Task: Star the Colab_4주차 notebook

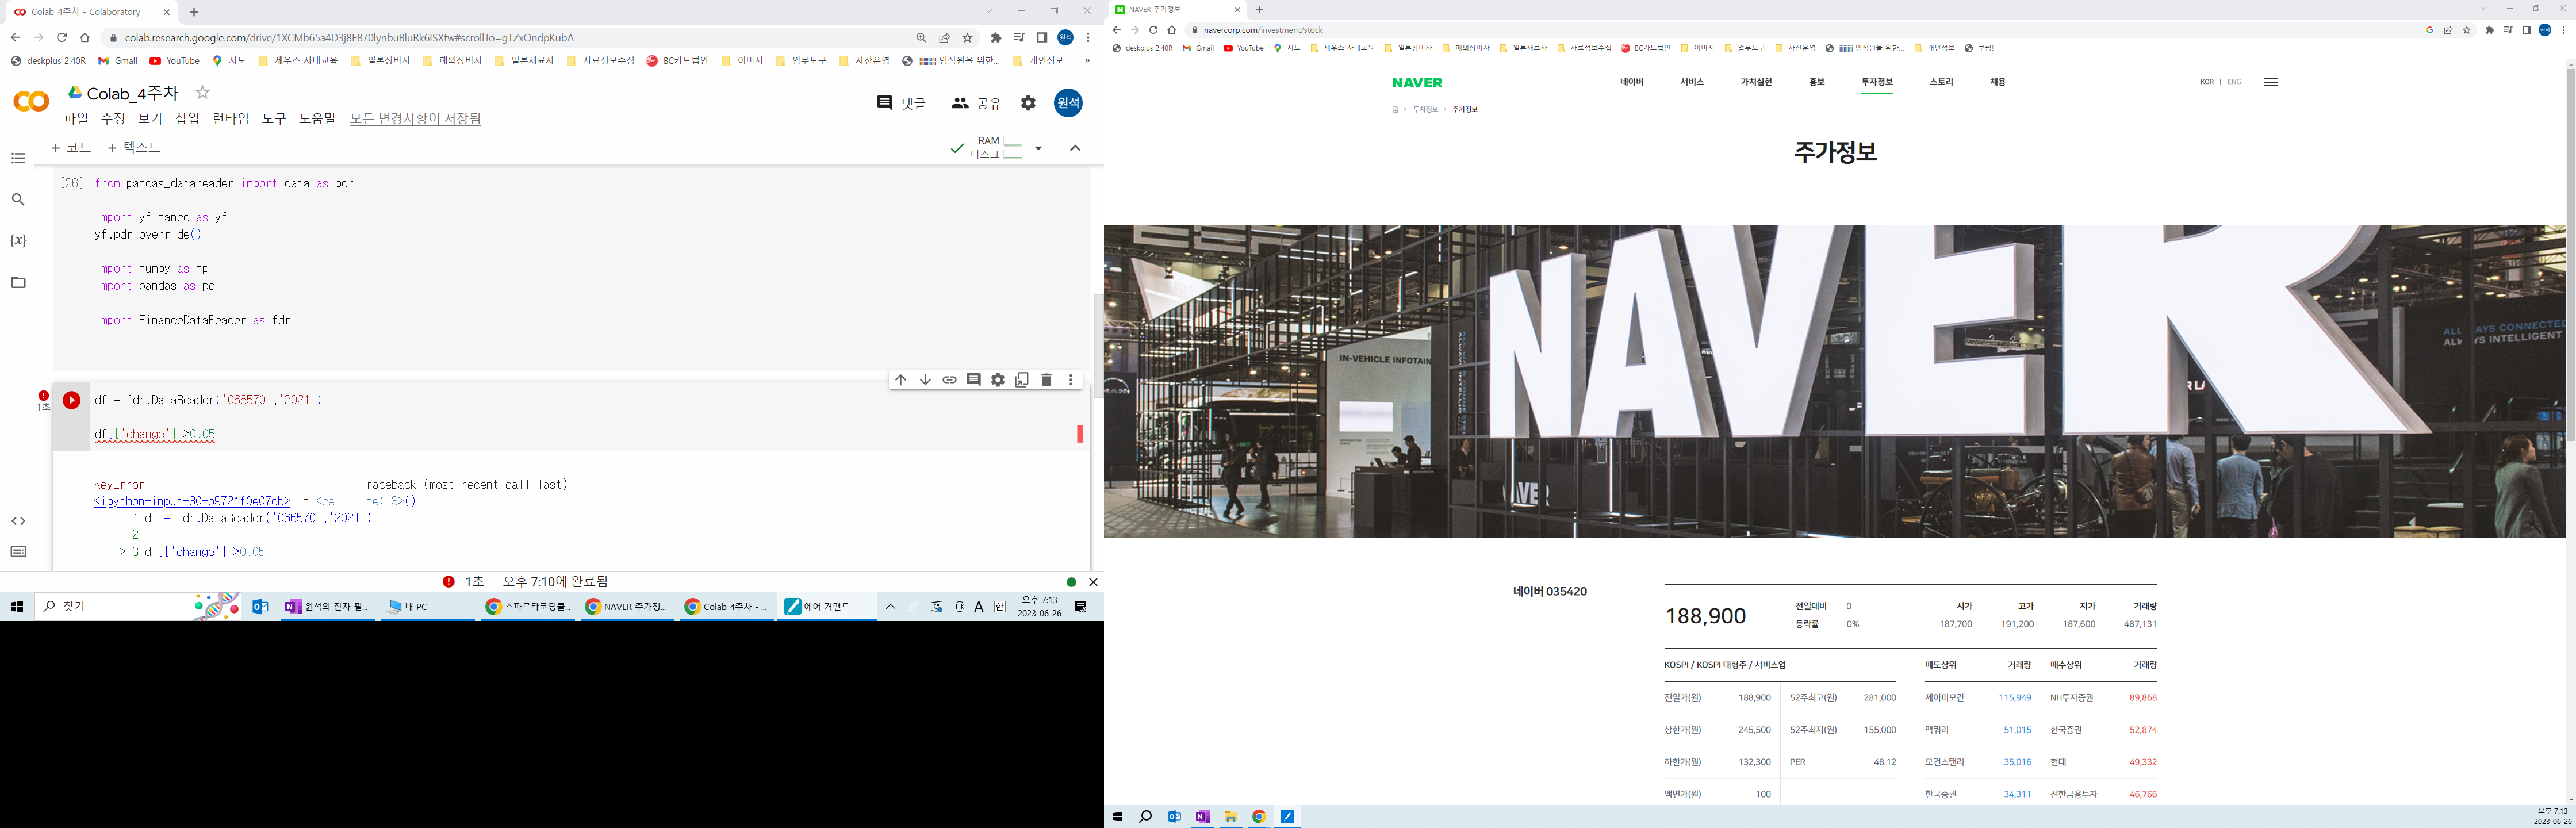Action: coord(203,93)
